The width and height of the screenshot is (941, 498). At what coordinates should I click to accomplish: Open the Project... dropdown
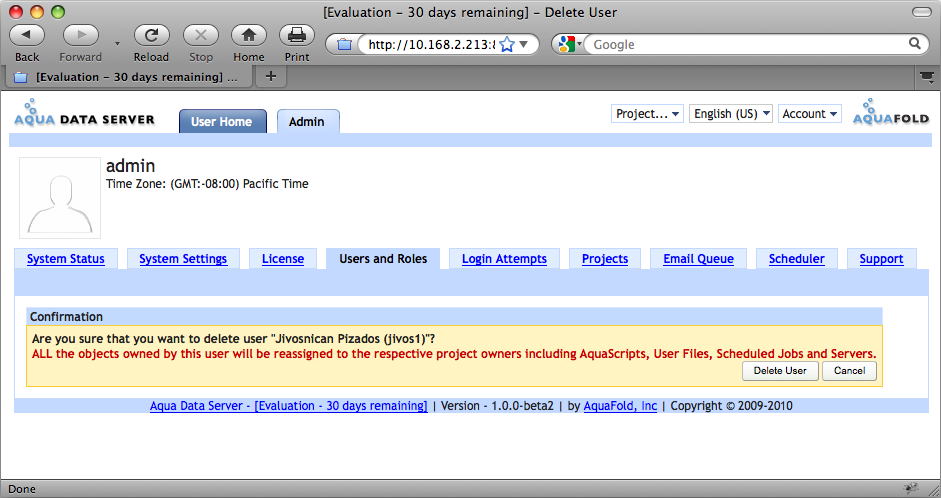coord(647,113)
